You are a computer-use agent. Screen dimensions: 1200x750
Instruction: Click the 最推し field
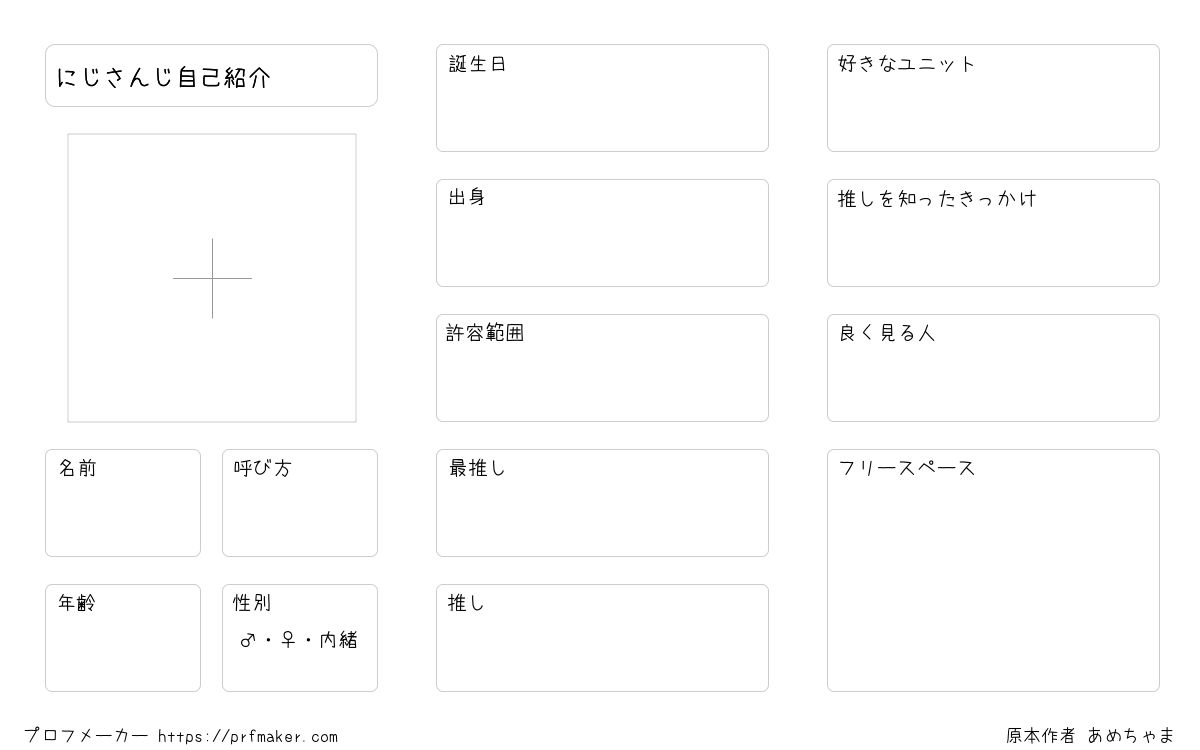click(602, 503)
